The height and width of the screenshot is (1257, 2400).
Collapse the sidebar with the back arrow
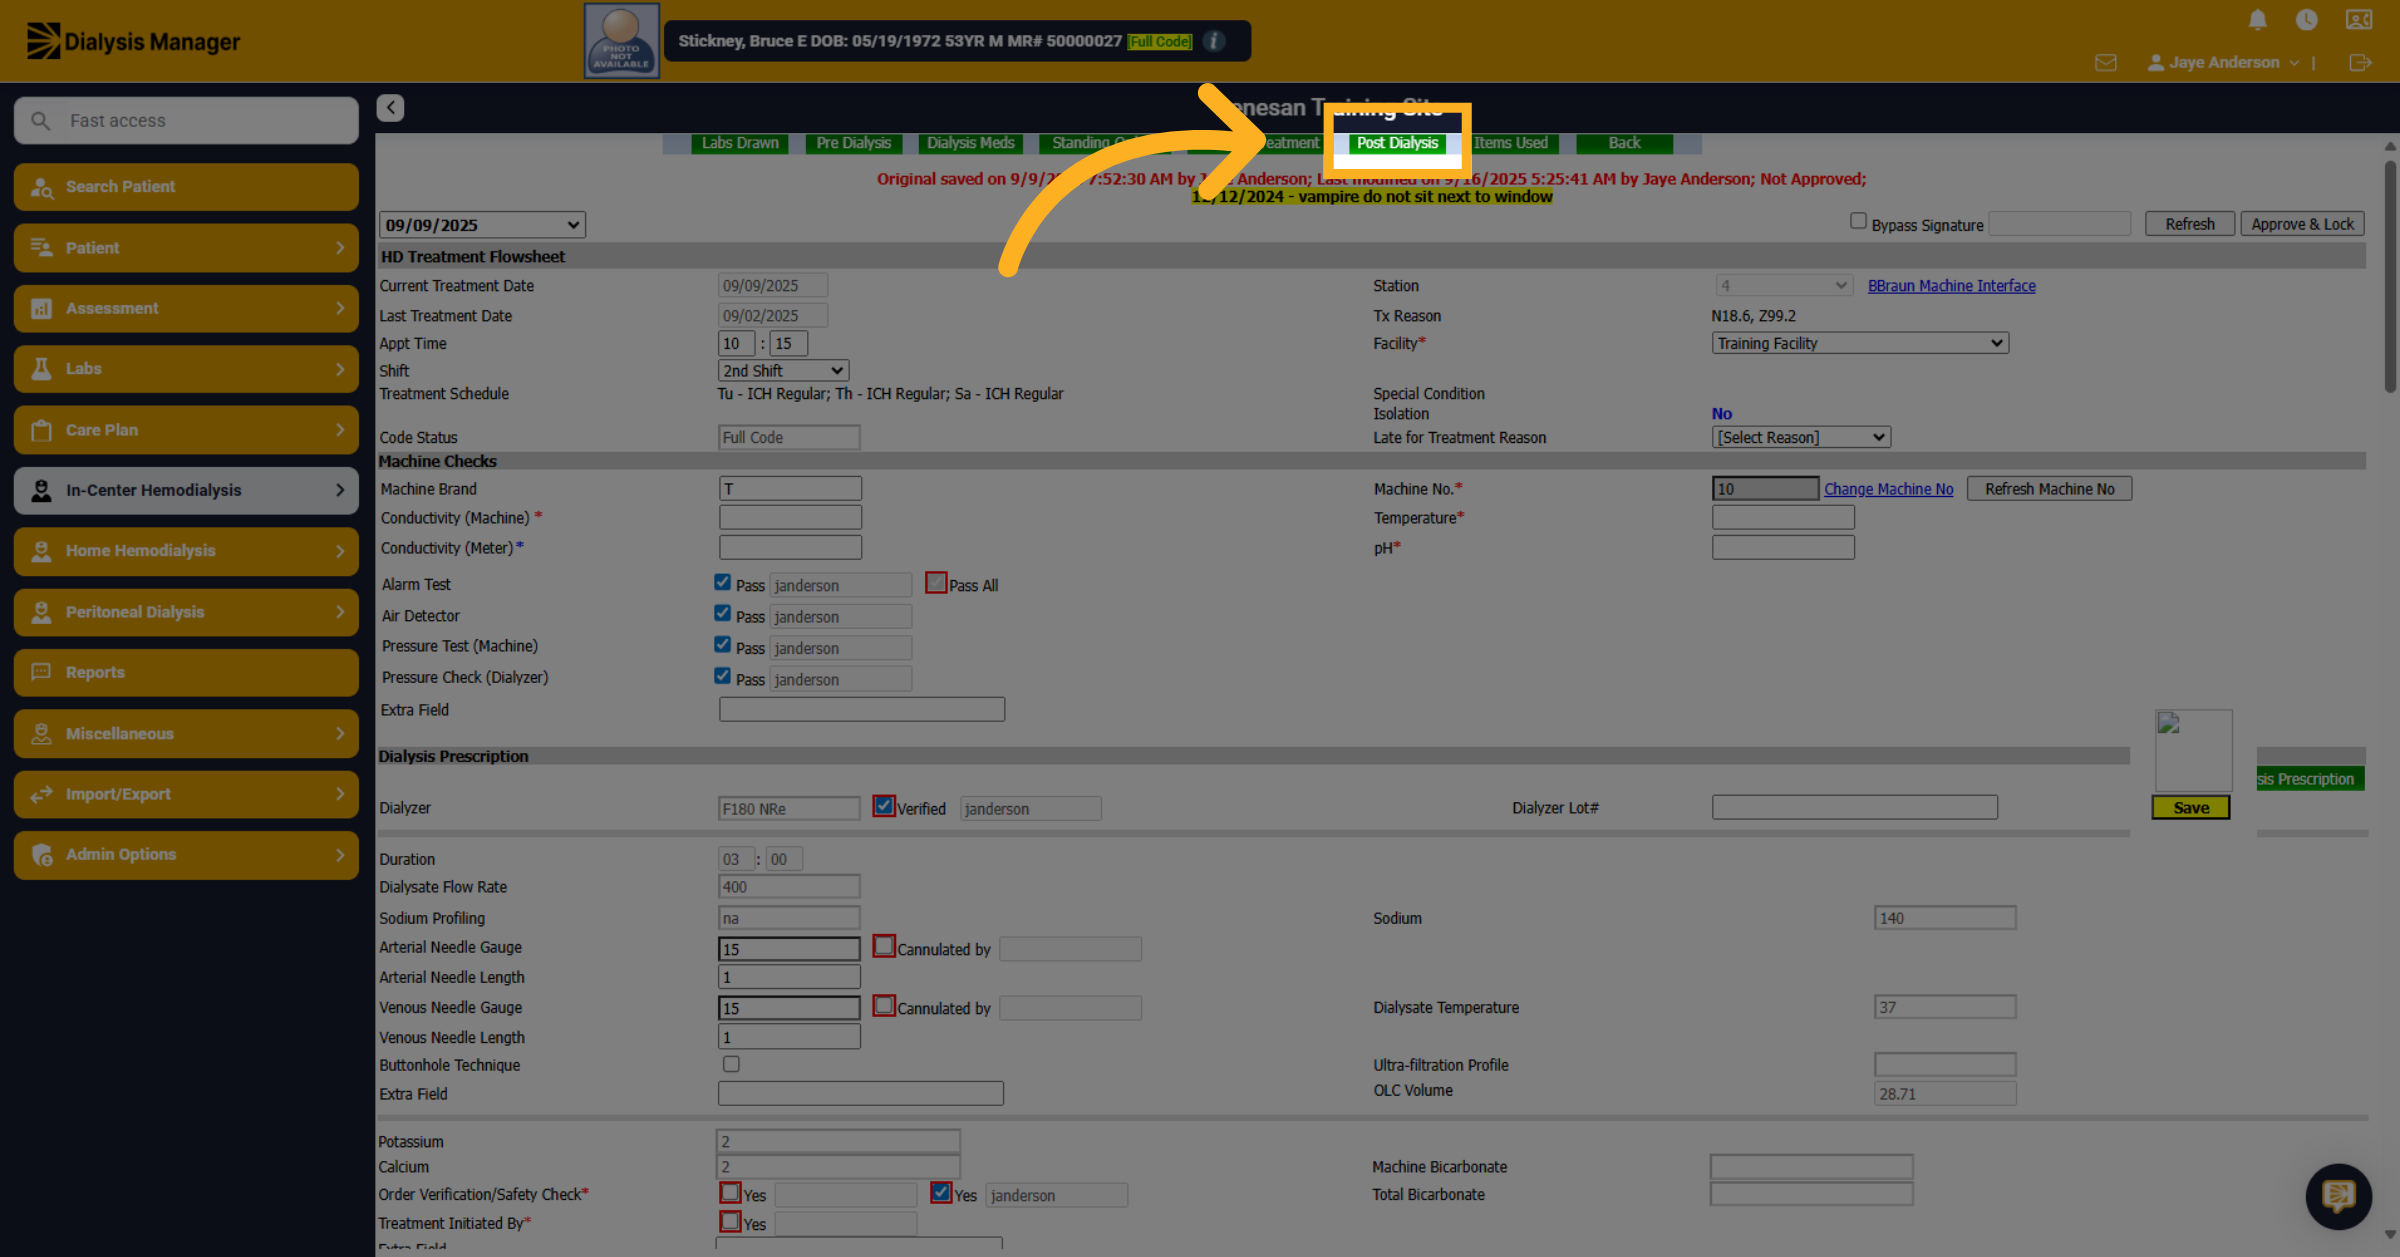[x=390, y=108]
